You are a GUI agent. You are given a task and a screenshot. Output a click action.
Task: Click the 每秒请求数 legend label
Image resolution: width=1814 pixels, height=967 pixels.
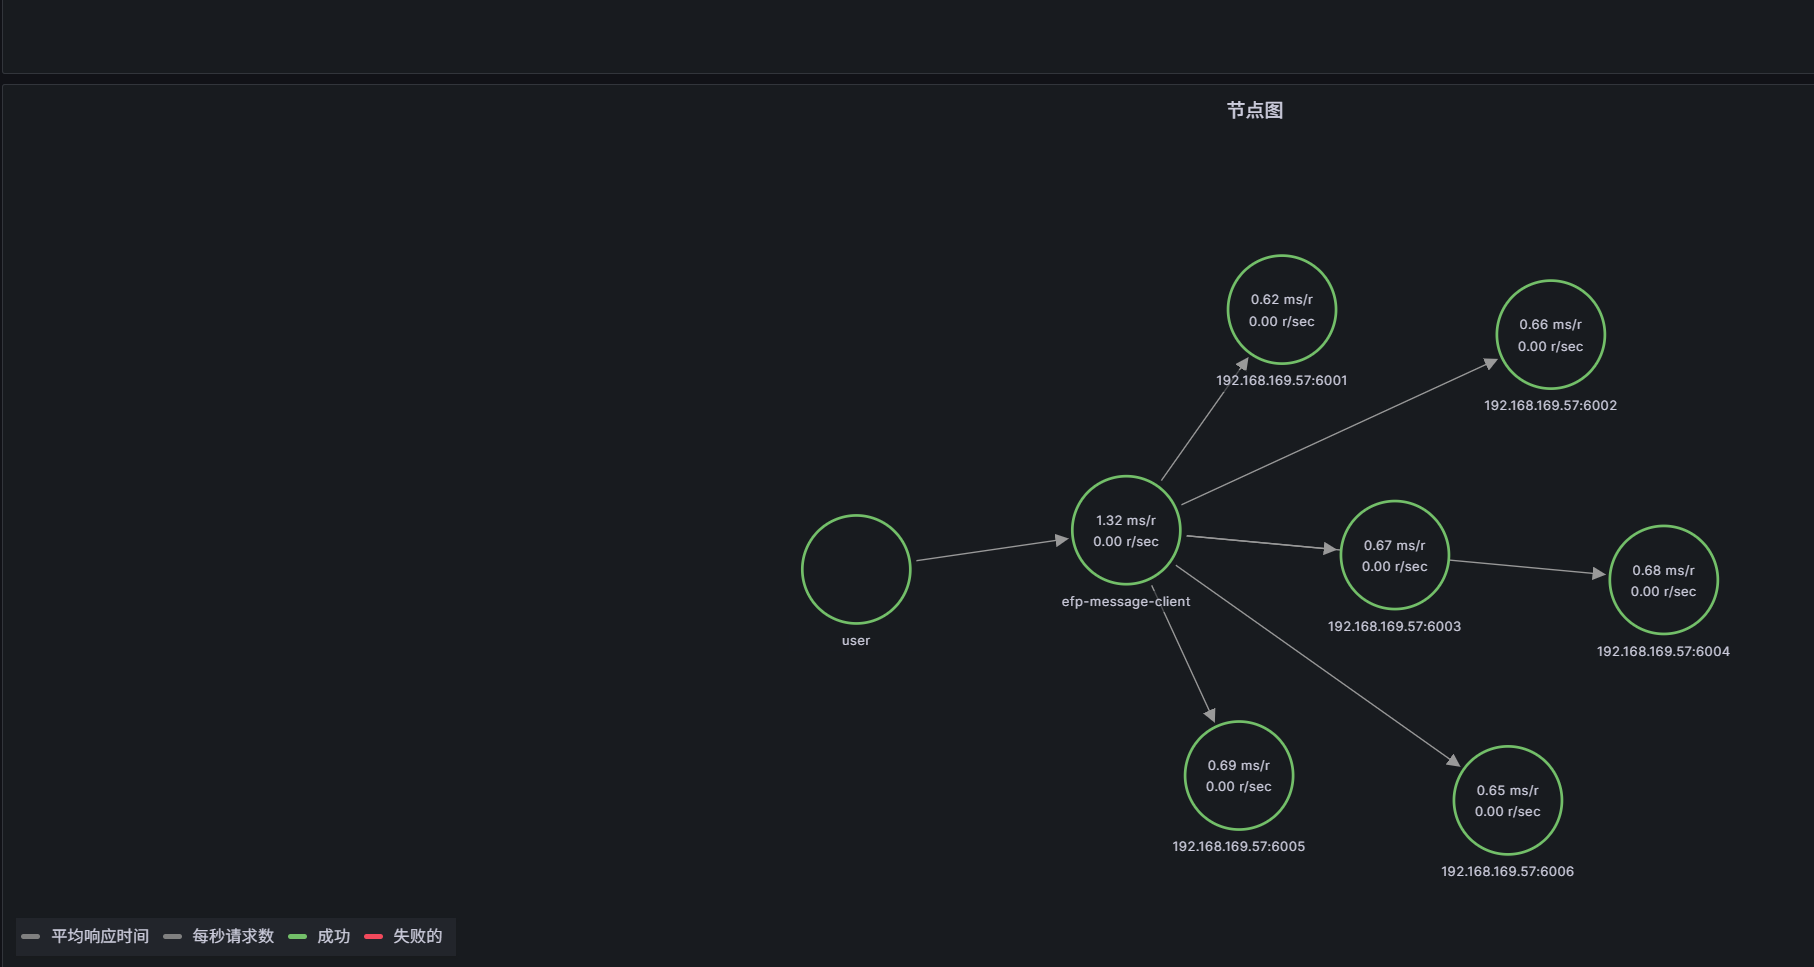233,936
